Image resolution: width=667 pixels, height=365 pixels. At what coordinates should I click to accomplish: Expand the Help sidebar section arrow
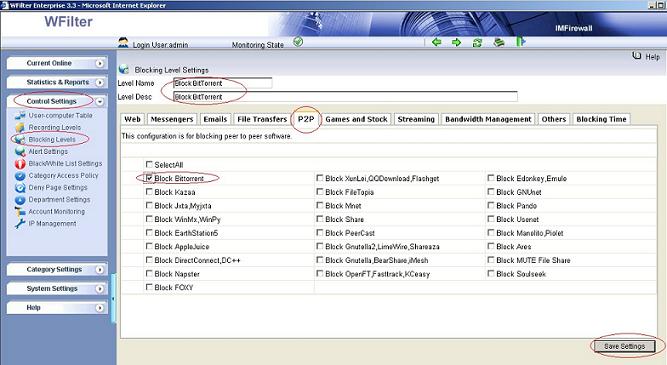pyautogui.click(x=100, y=308)
